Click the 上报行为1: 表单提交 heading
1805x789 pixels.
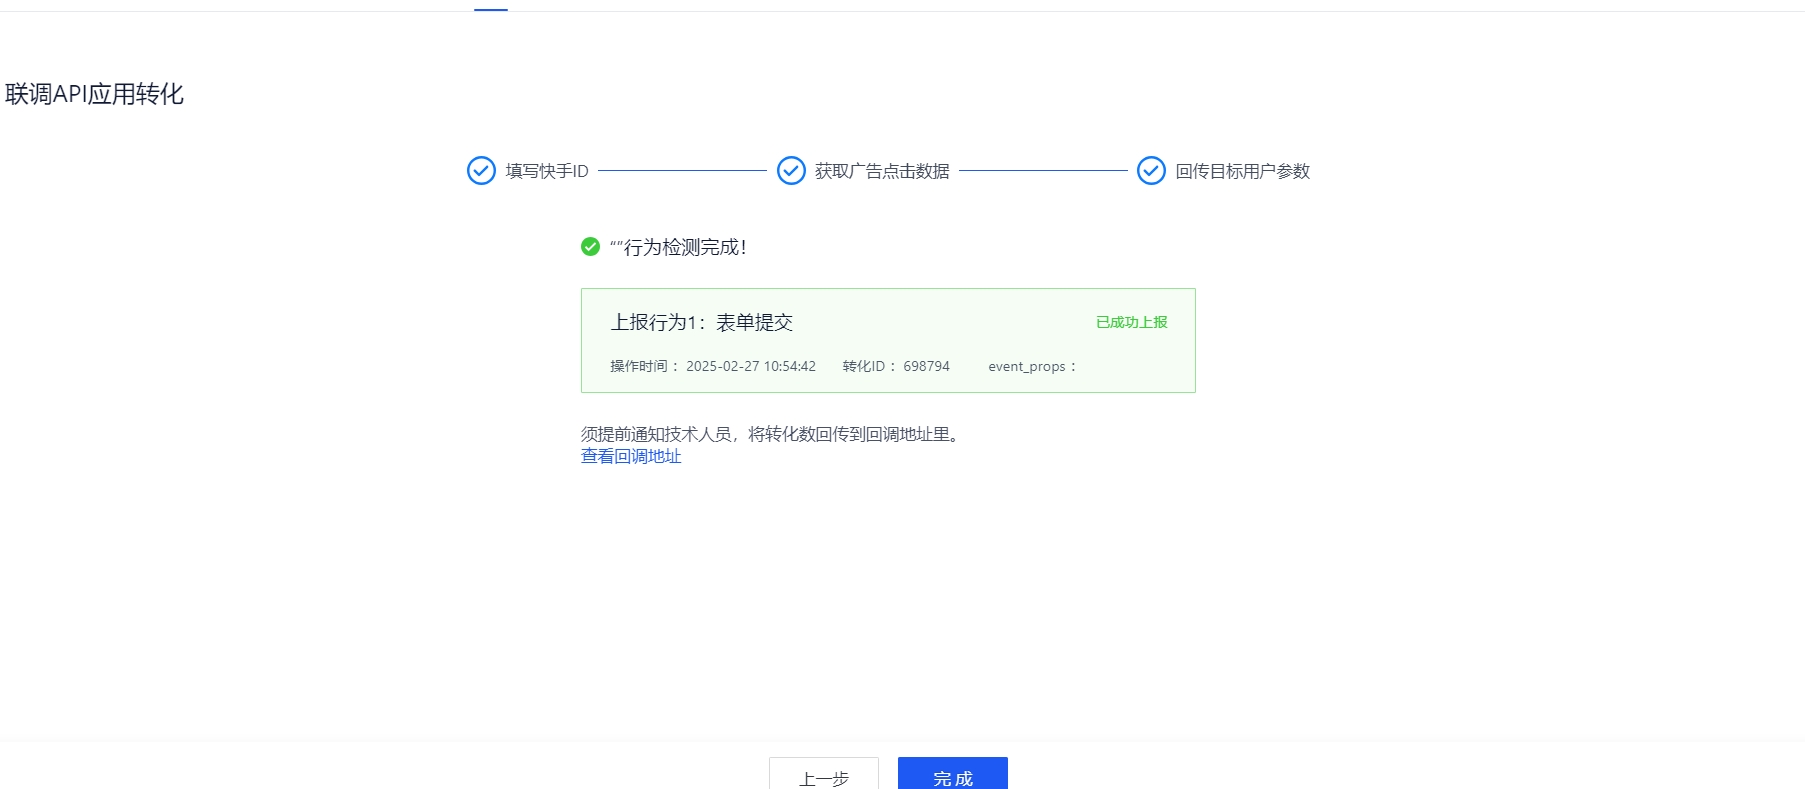702,322
